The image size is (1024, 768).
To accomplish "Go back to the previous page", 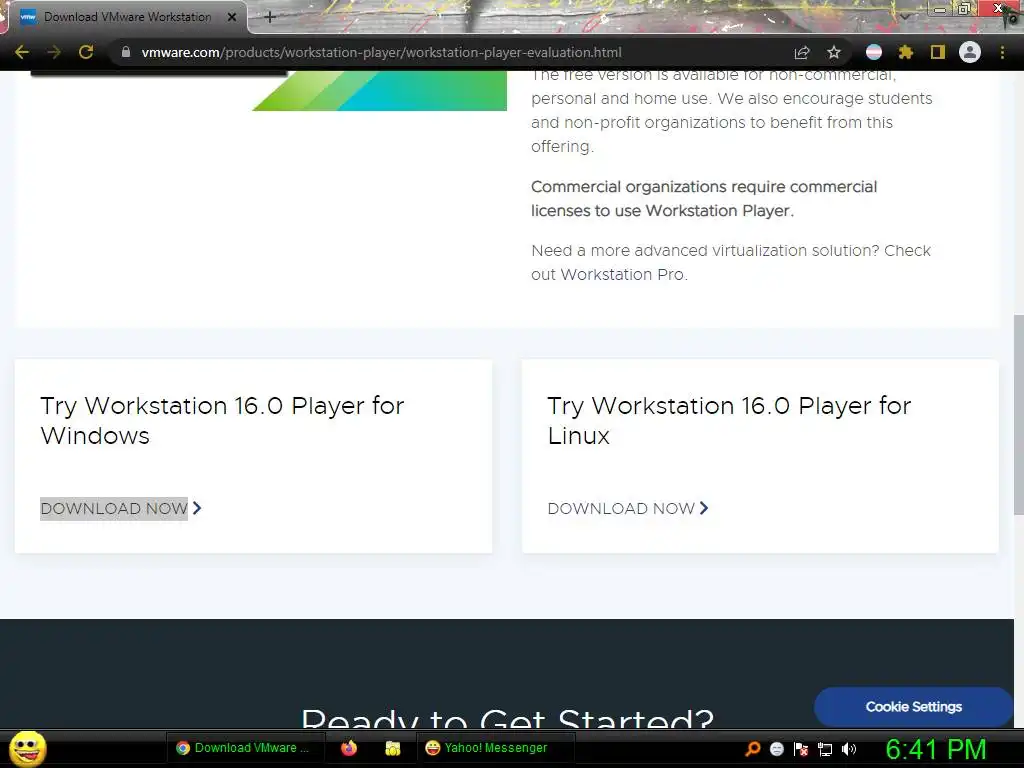I will 22,52.
